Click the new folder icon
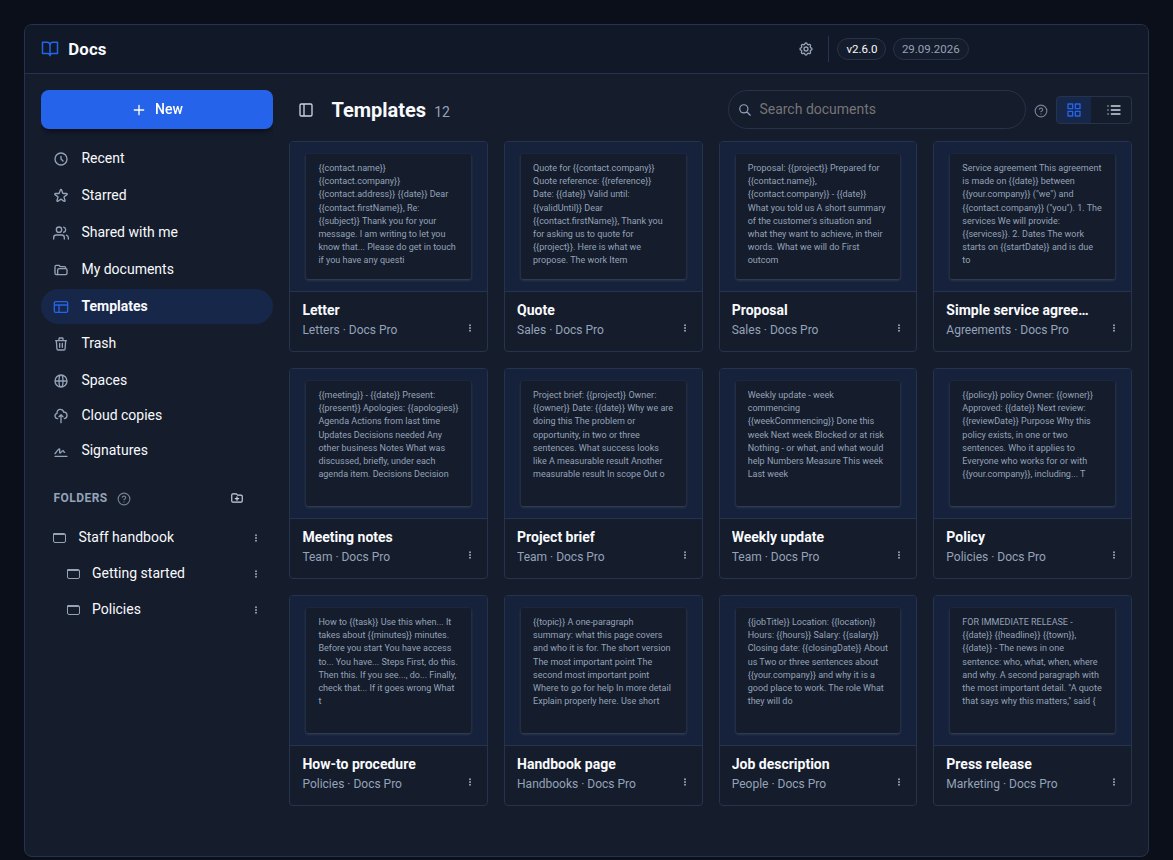This screenshot has width=1173, height=860. pyautogui.click(x=237, y=498)
